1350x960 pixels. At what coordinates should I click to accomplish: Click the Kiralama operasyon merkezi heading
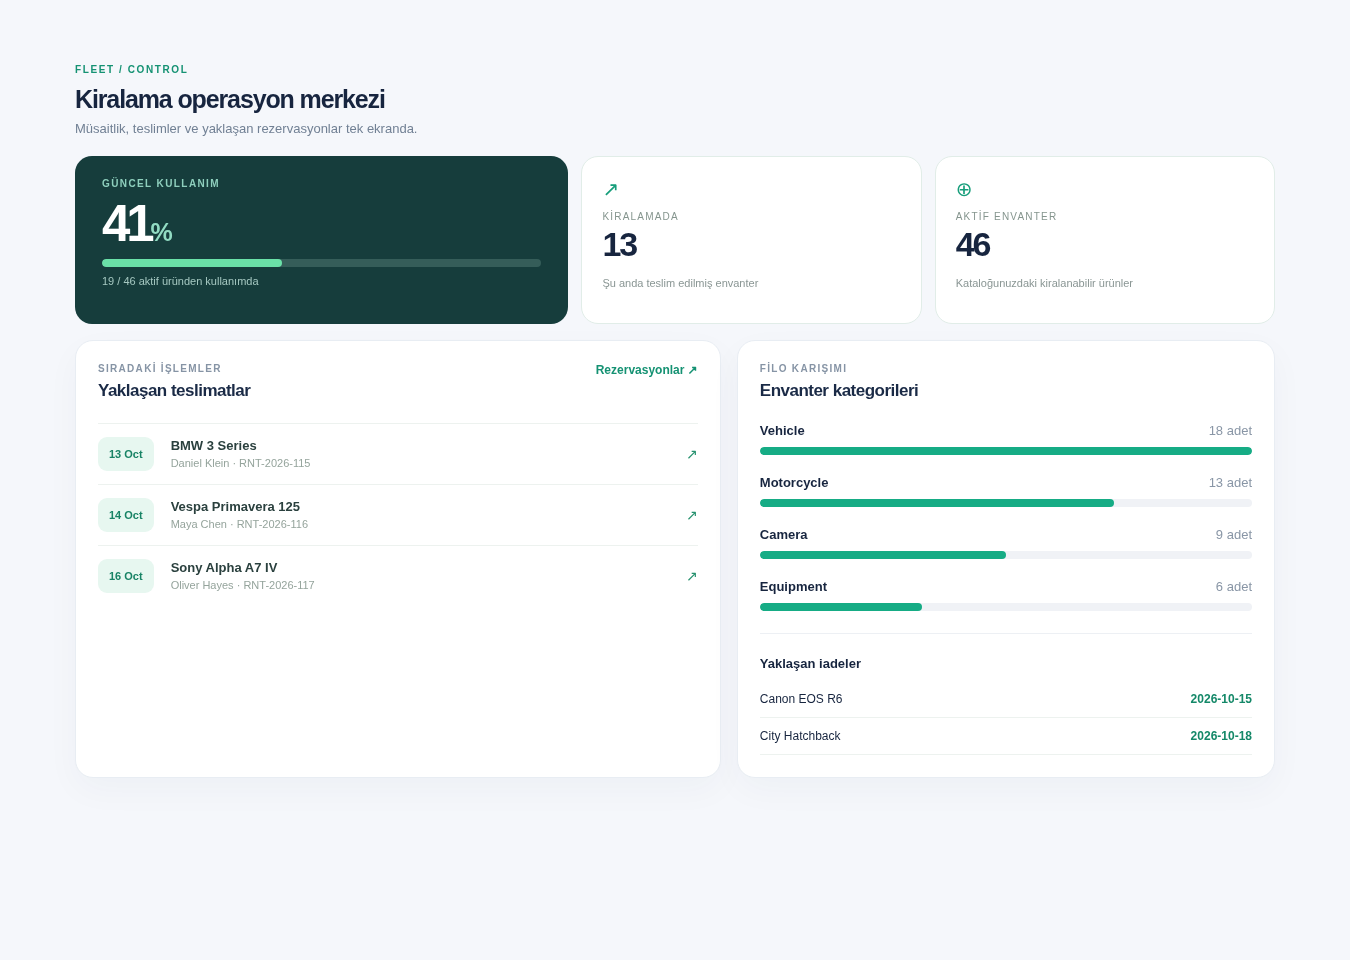(x=230, y=100)
